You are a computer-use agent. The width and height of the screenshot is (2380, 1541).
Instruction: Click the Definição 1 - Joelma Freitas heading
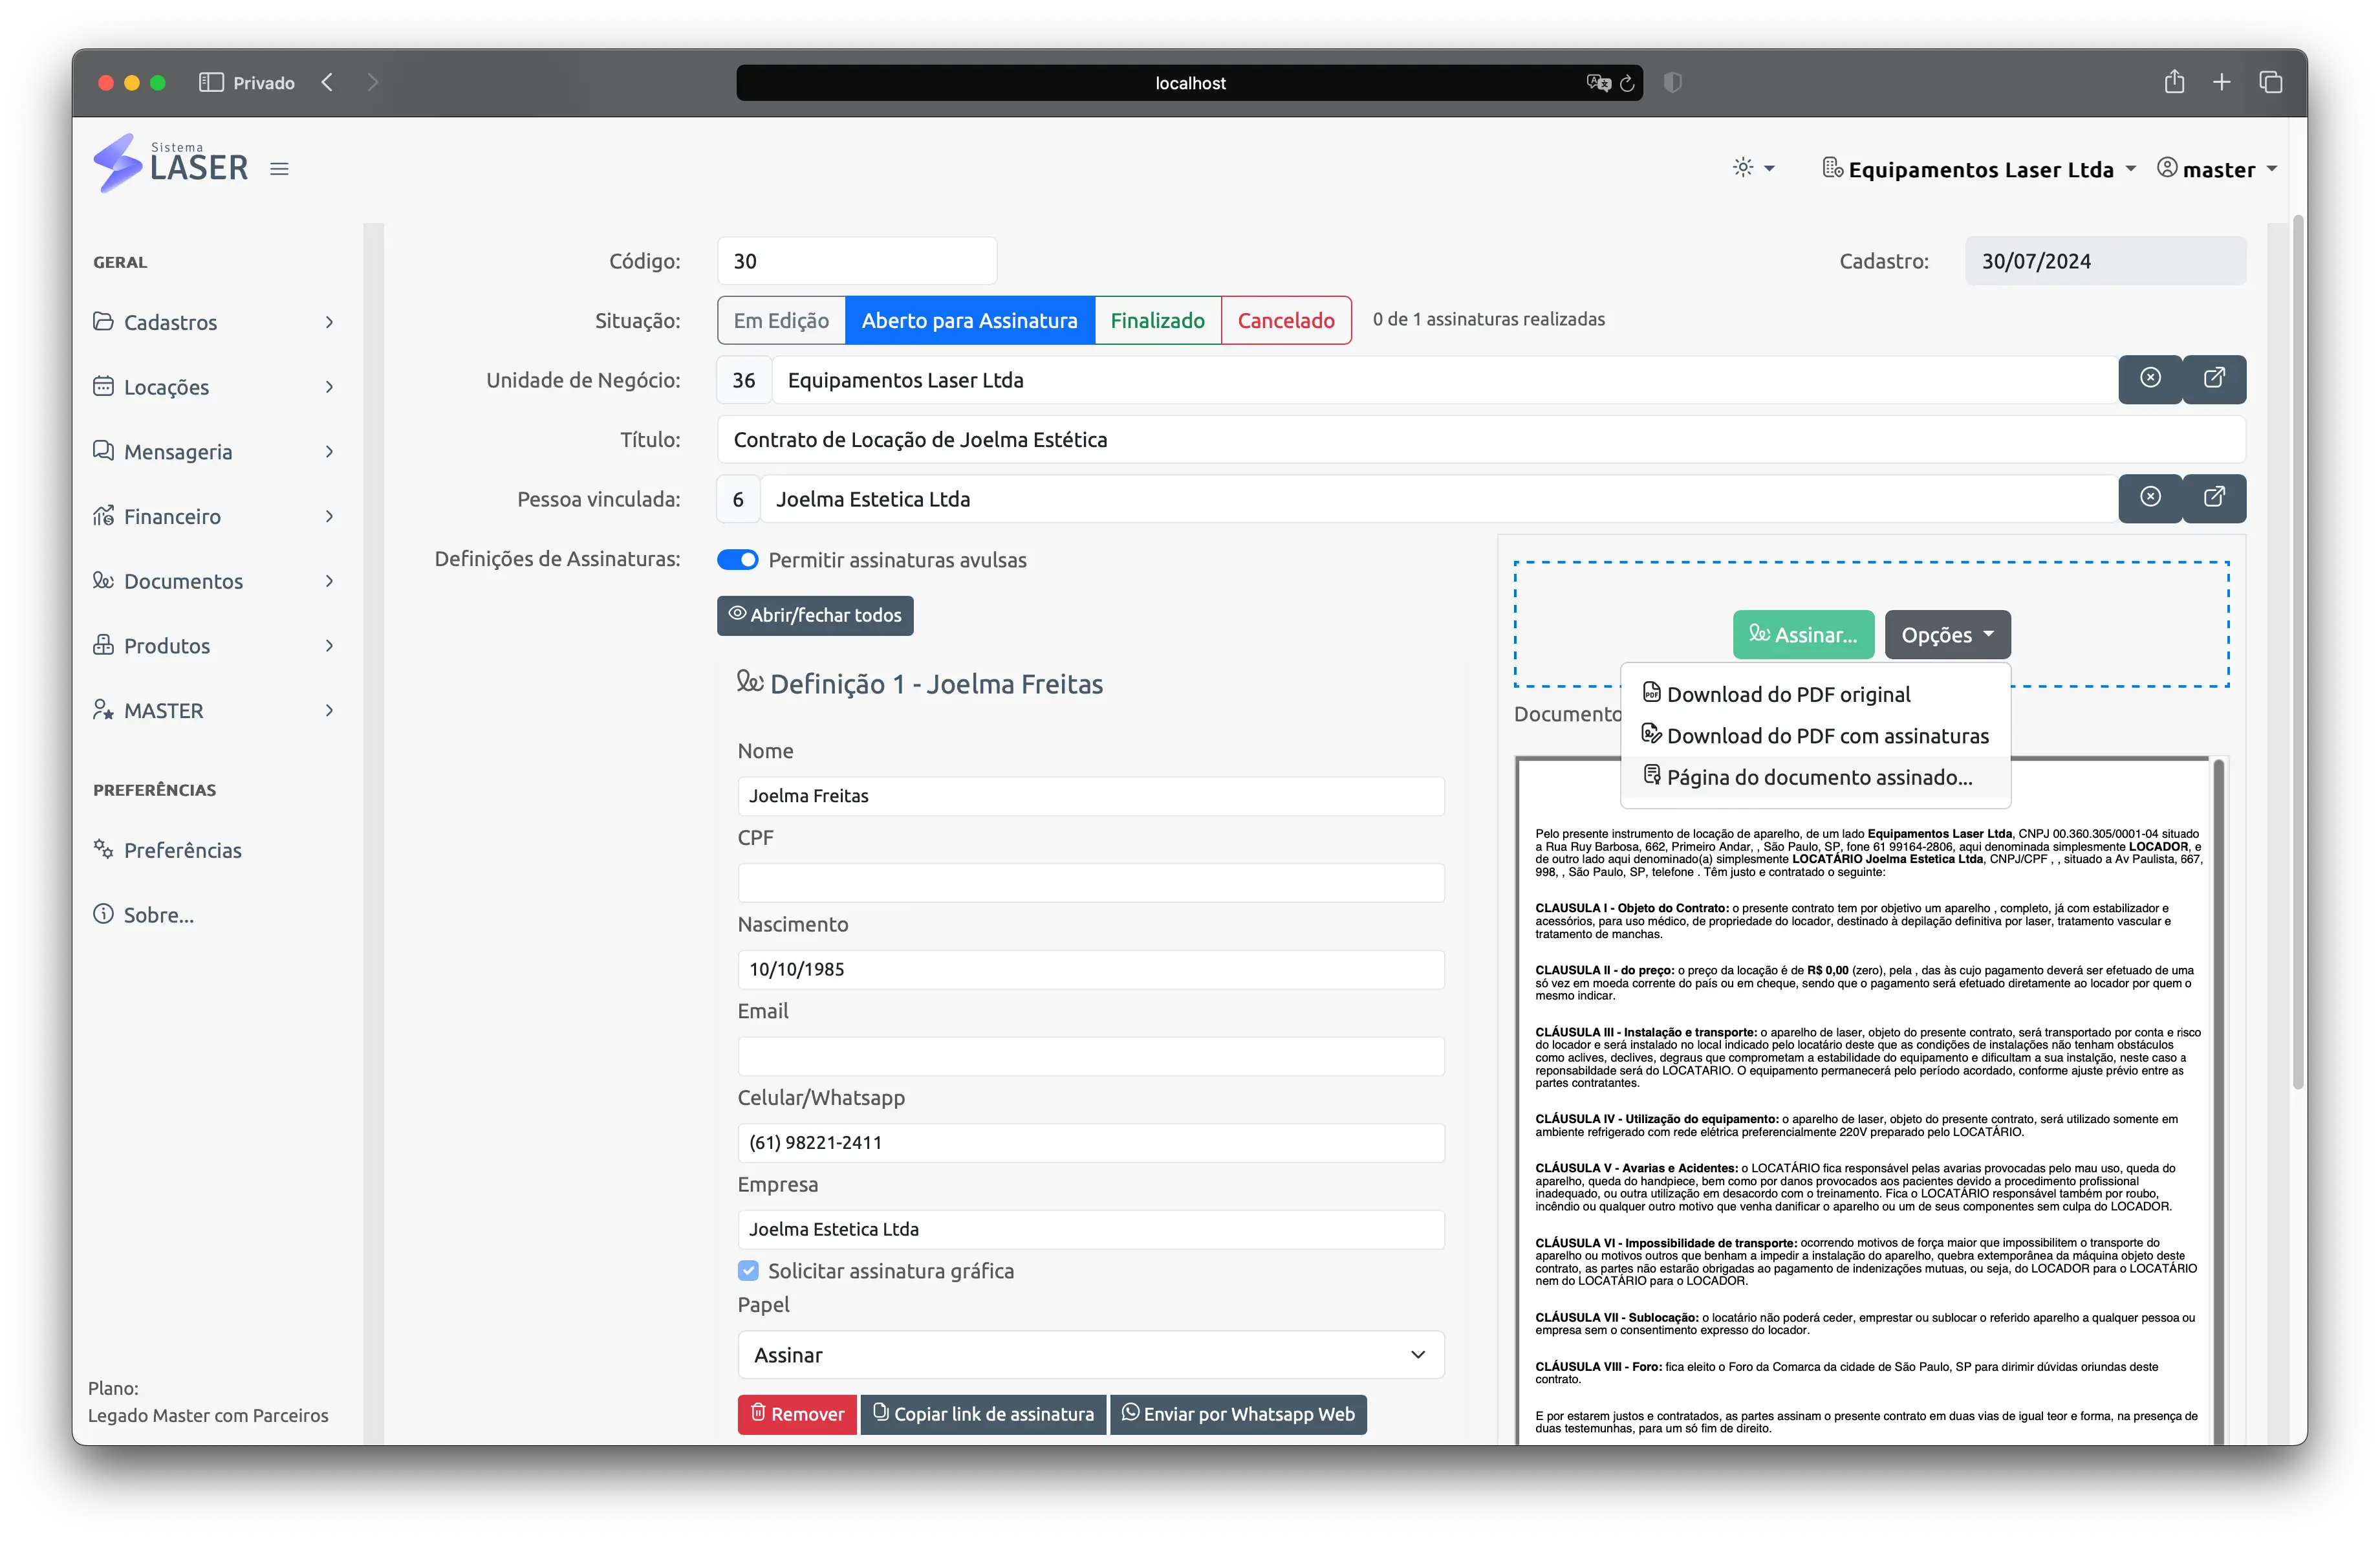(920, 684)
